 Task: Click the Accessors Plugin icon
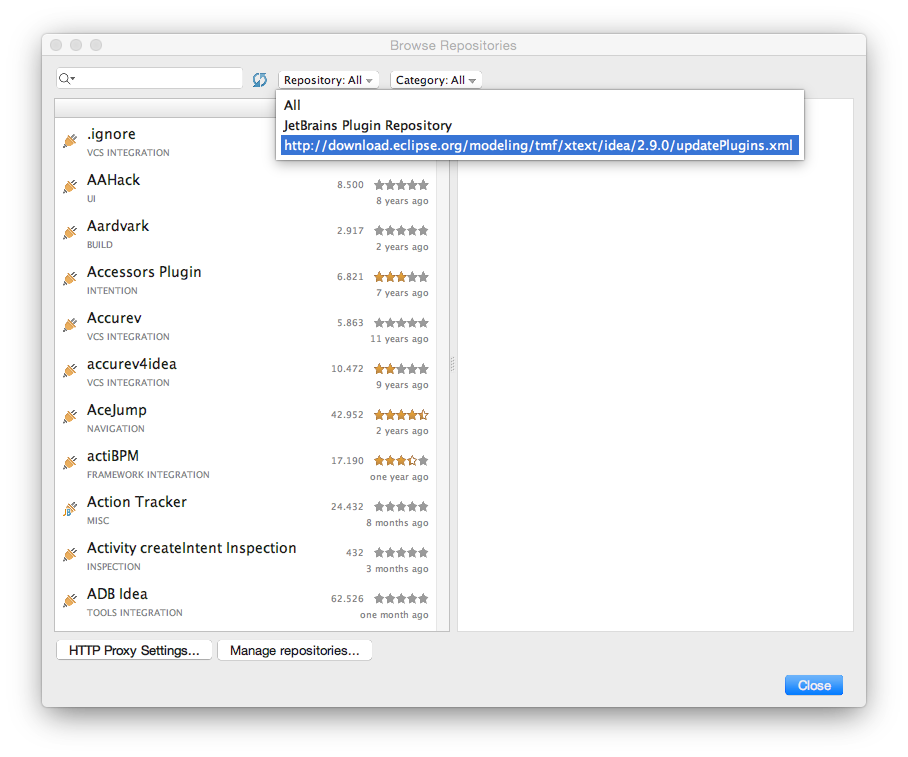click(x=68, y=279)
